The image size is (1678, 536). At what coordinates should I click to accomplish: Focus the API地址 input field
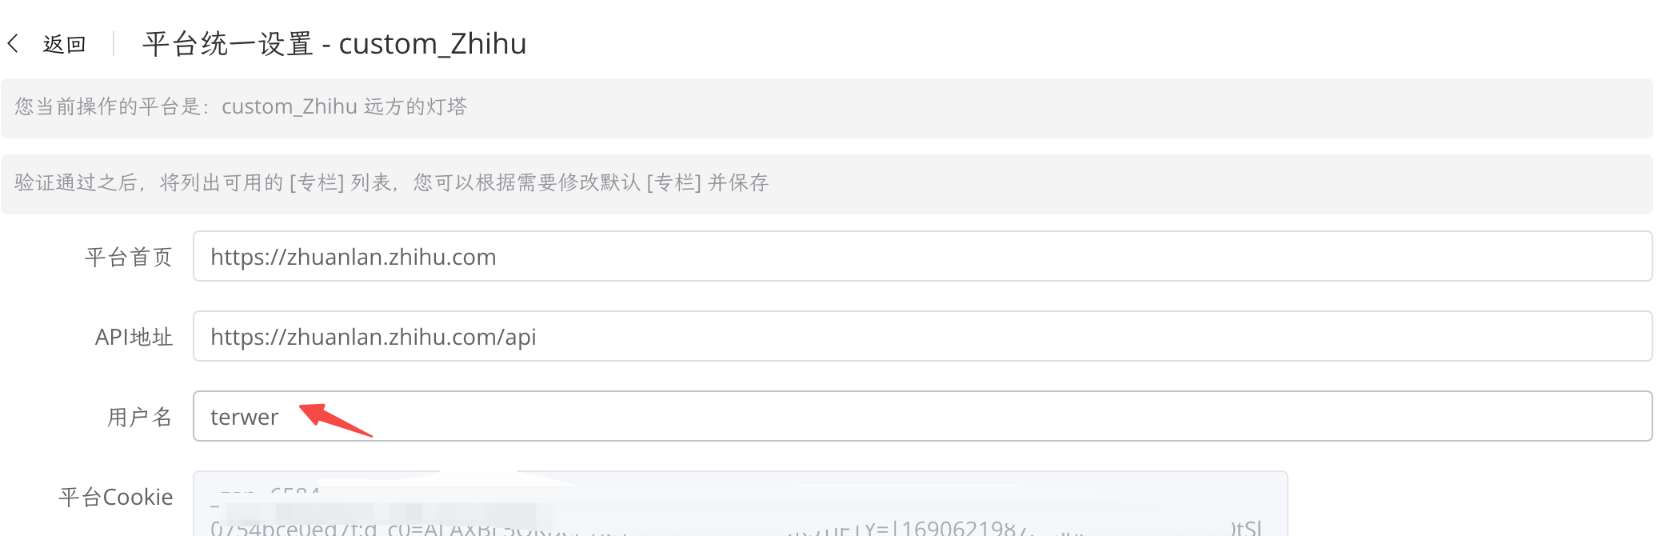[x=922, y=337]
